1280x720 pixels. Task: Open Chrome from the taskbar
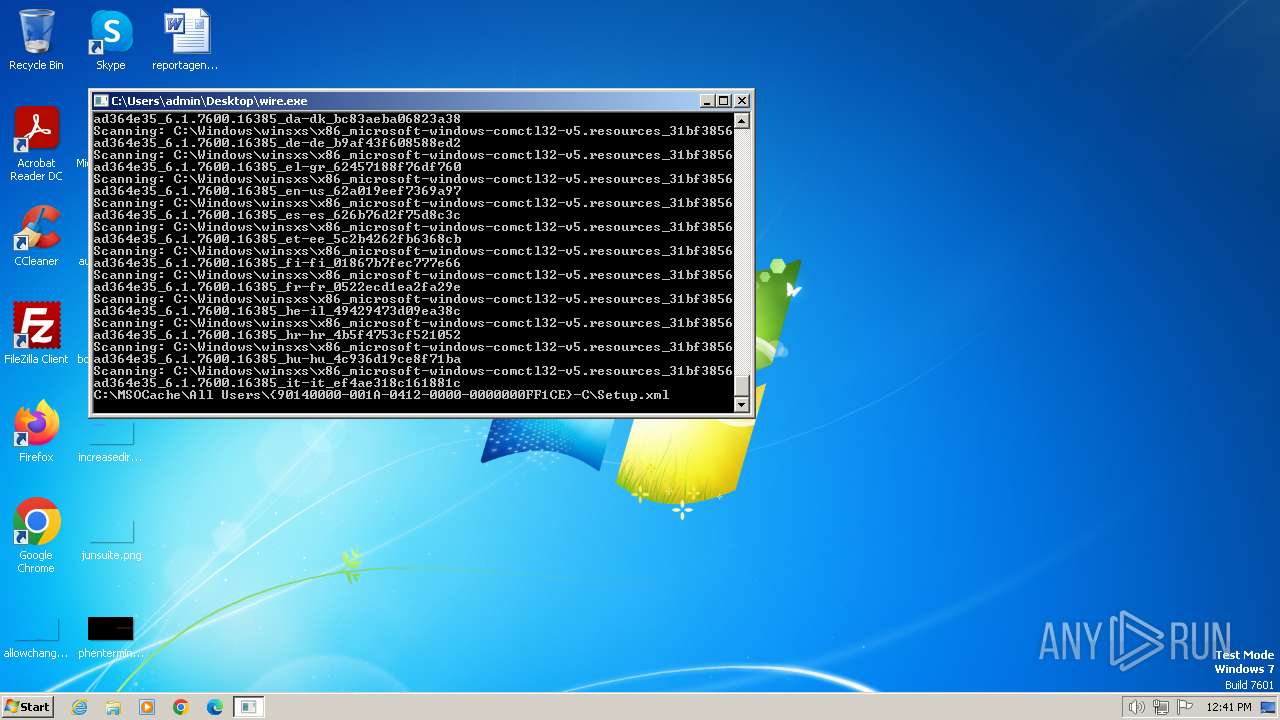pos(181,707)
